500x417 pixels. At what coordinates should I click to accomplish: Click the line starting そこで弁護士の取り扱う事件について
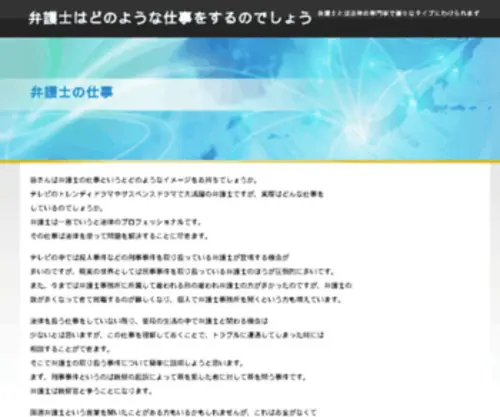[137, 363]
